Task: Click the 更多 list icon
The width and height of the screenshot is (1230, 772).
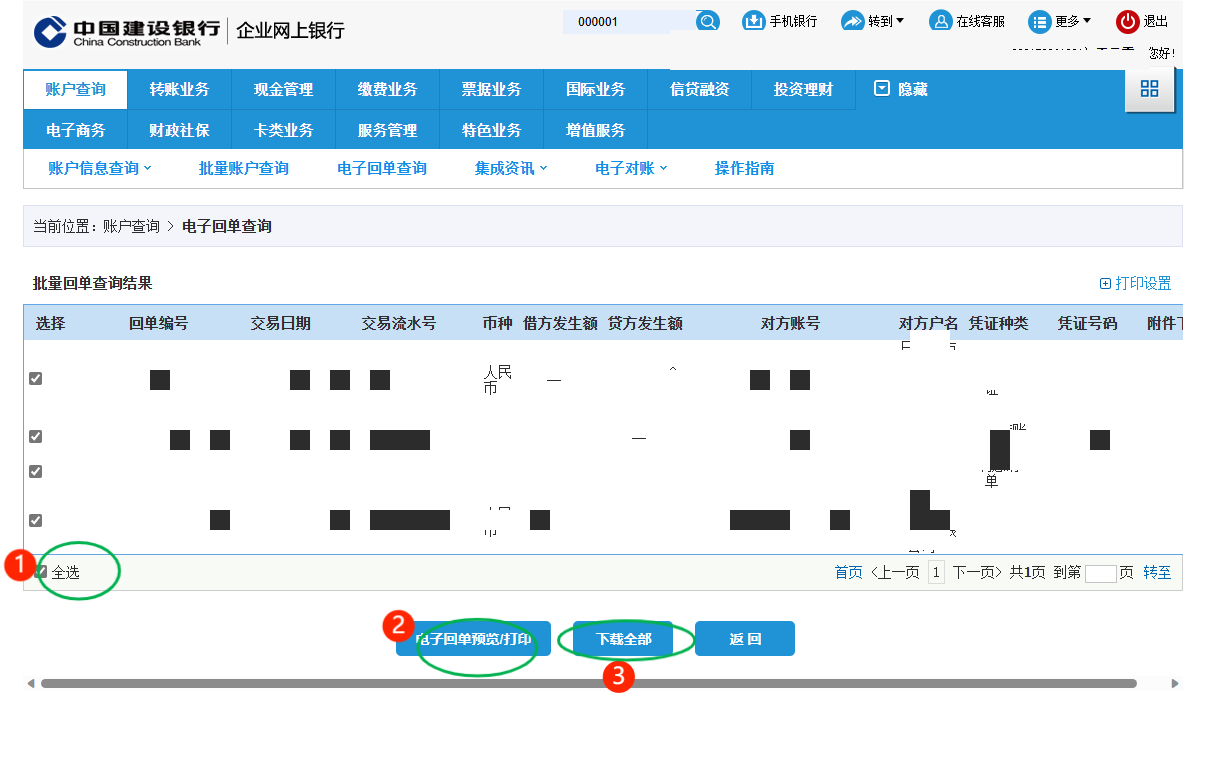Action: click(1039, 21)
